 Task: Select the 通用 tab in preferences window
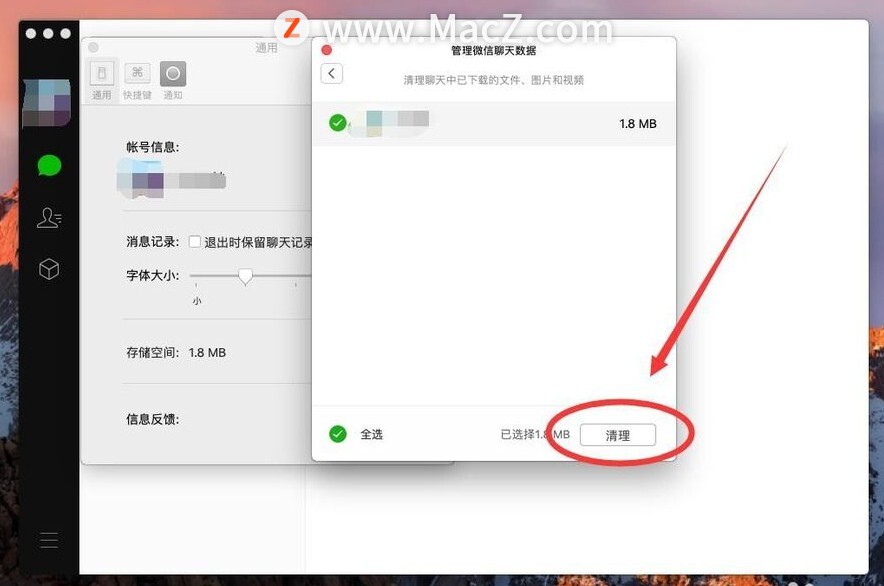pos(102,80)
